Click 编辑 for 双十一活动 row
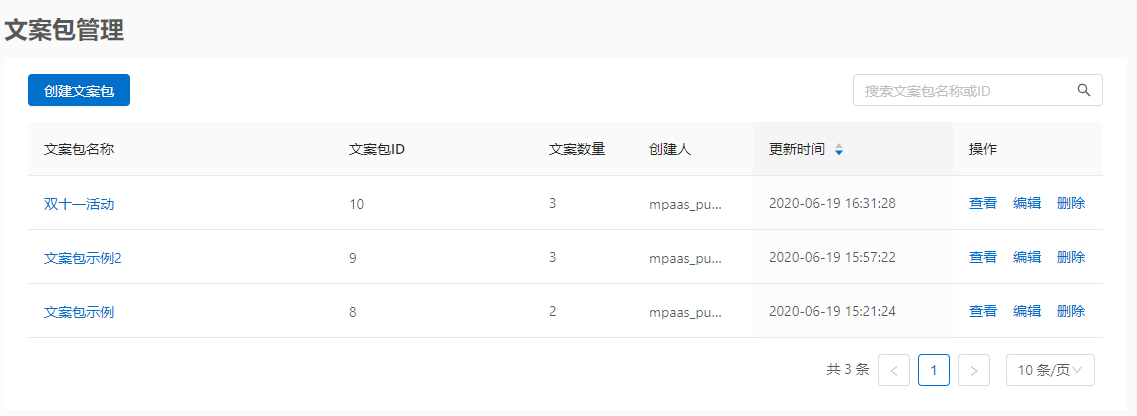 click(1027, 204)
